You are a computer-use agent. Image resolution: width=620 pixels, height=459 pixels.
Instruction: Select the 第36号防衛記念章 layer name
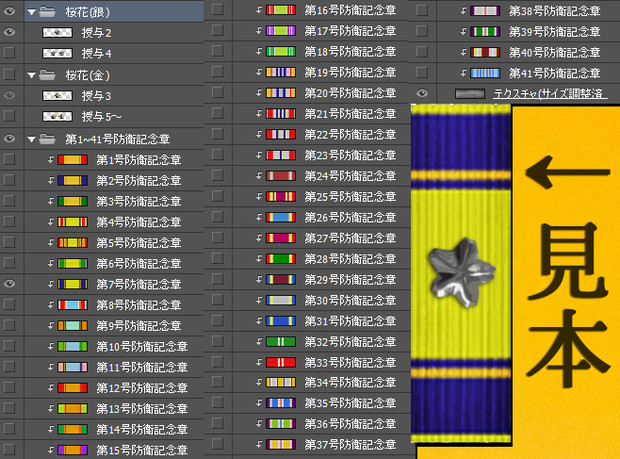[350, 424]
